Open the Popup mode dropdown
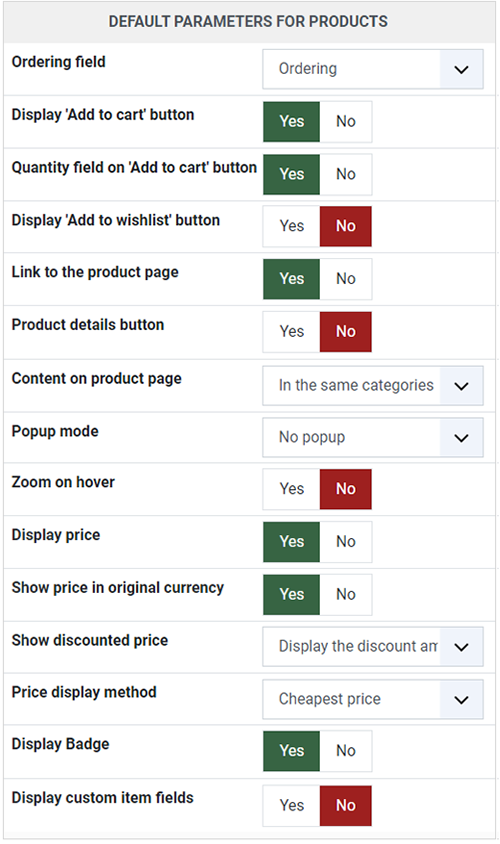 point(372,438)
